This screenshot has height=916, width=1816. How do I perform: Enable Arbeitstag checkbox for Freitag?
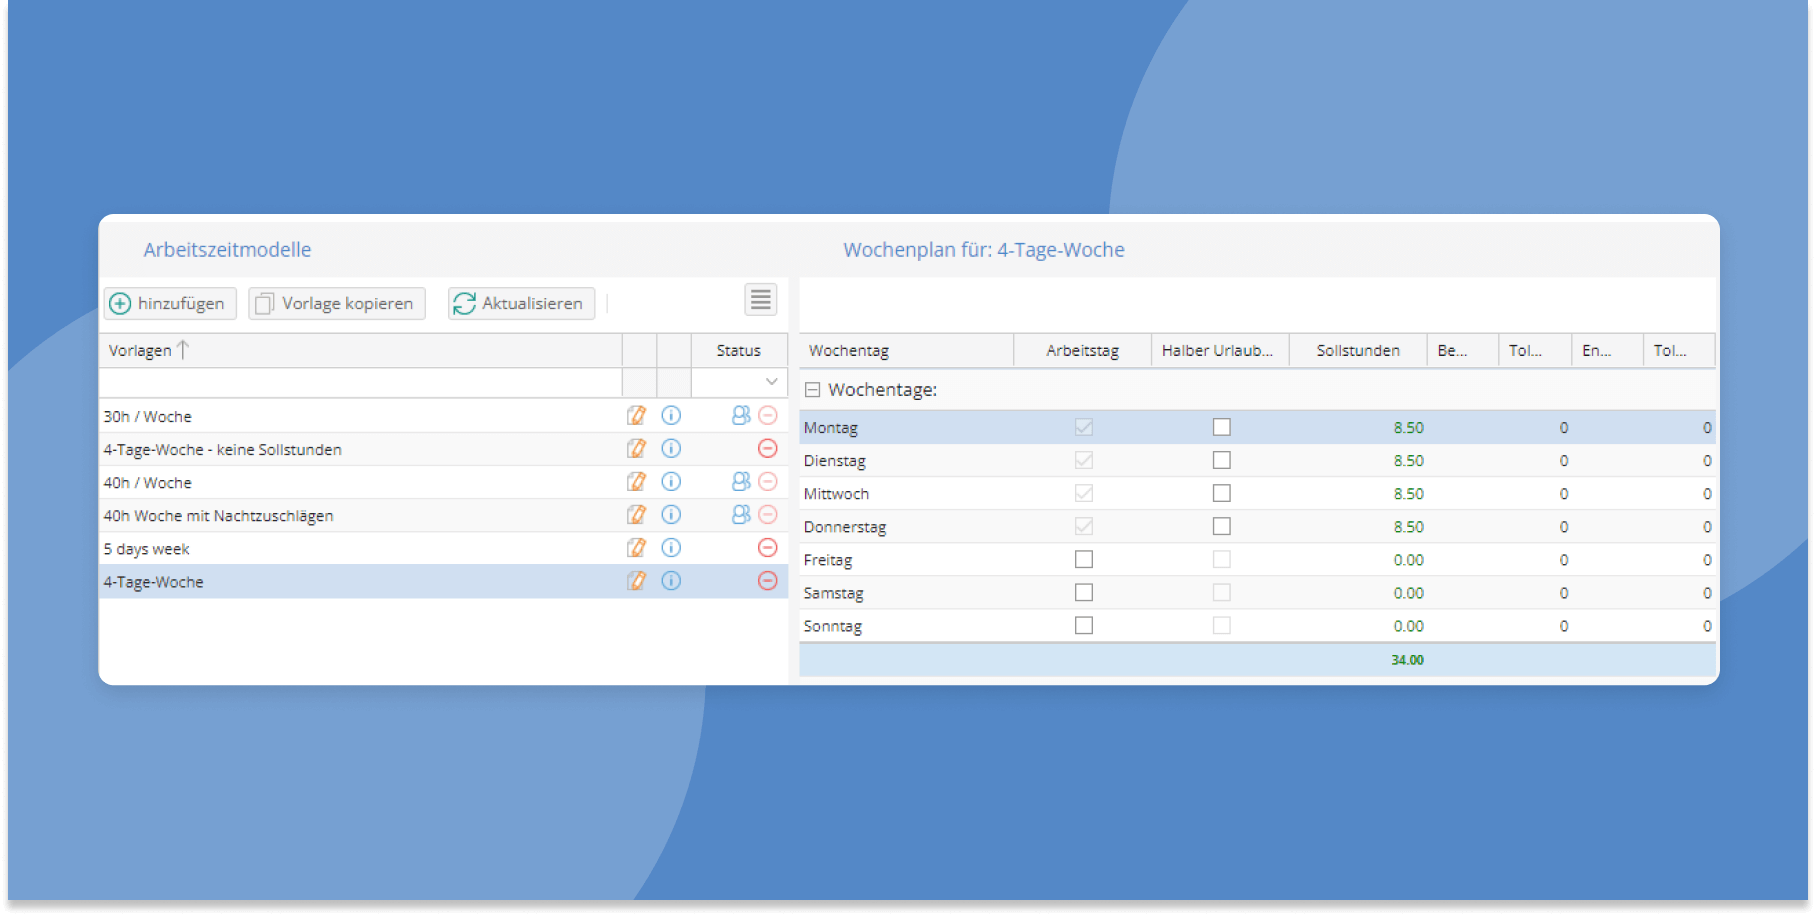tap(1083, 560)
